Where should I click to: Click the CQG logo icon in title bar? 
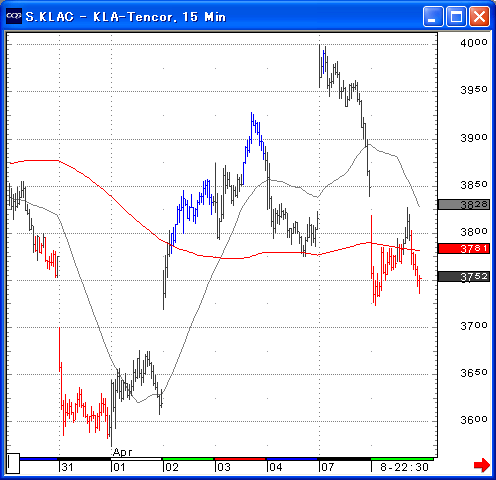pos(14,16)
